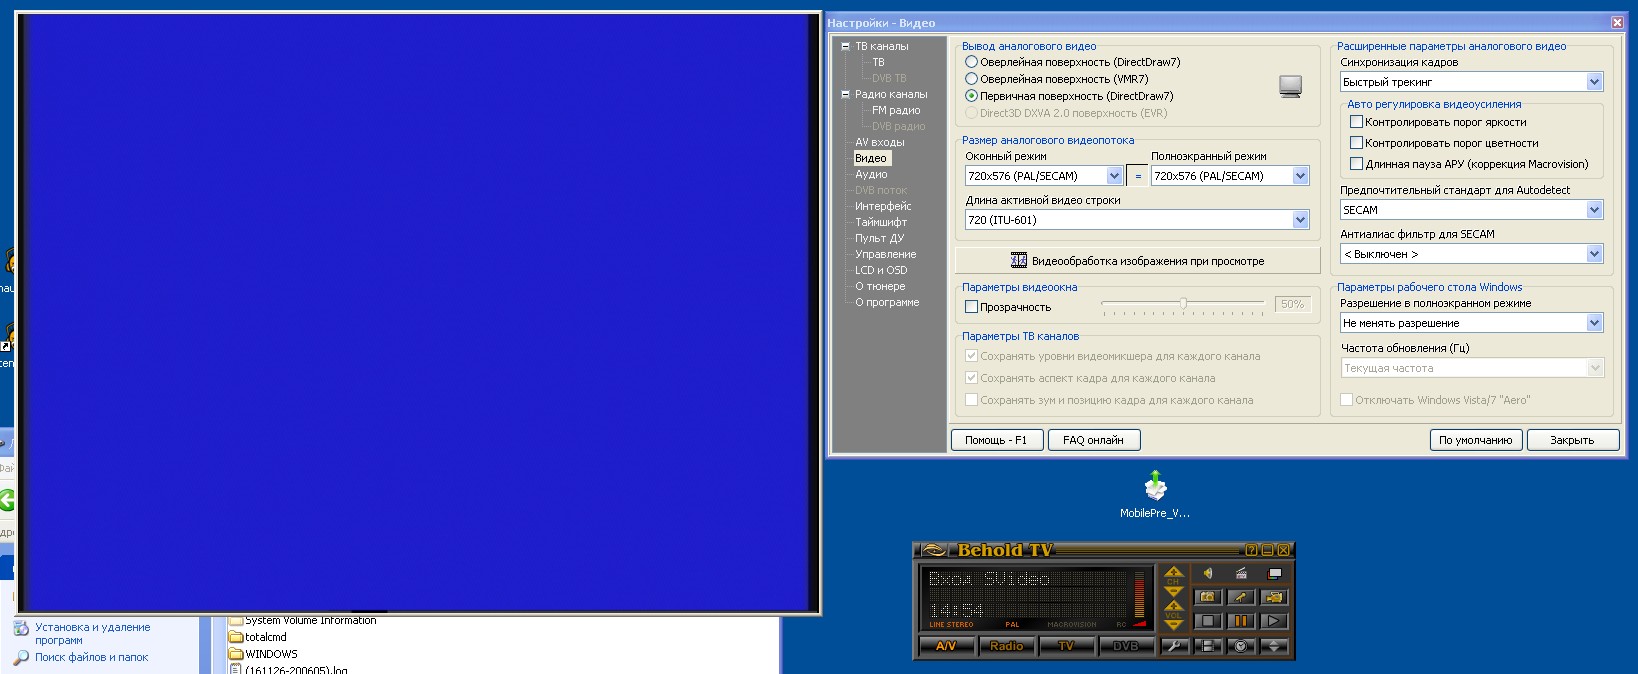Image resolution: width=1638 pixels, height=674 pixels.
Task: Open Антиалиас фильтр для SECAM dropdown
Action: (x=1594, y=254)
